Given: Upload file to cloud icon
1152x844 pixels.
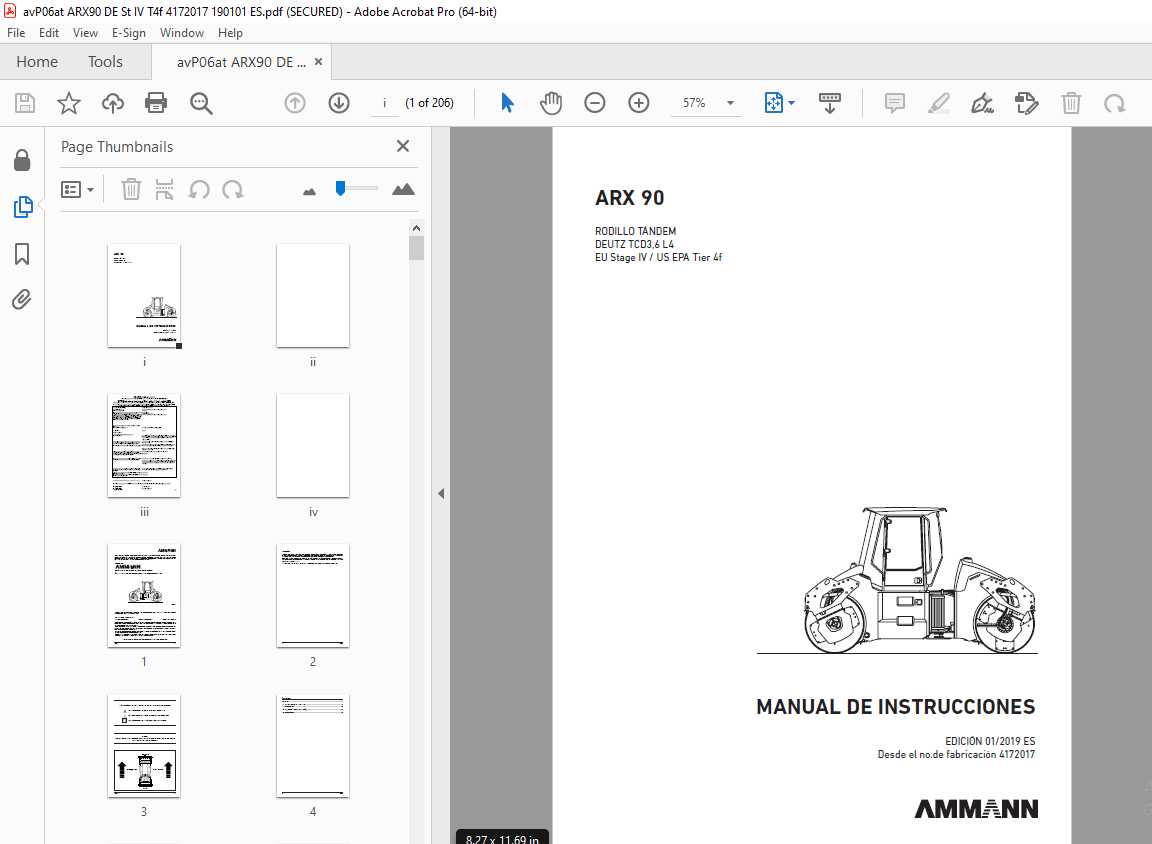Looking at the screenshot, I should pos(112,103).
